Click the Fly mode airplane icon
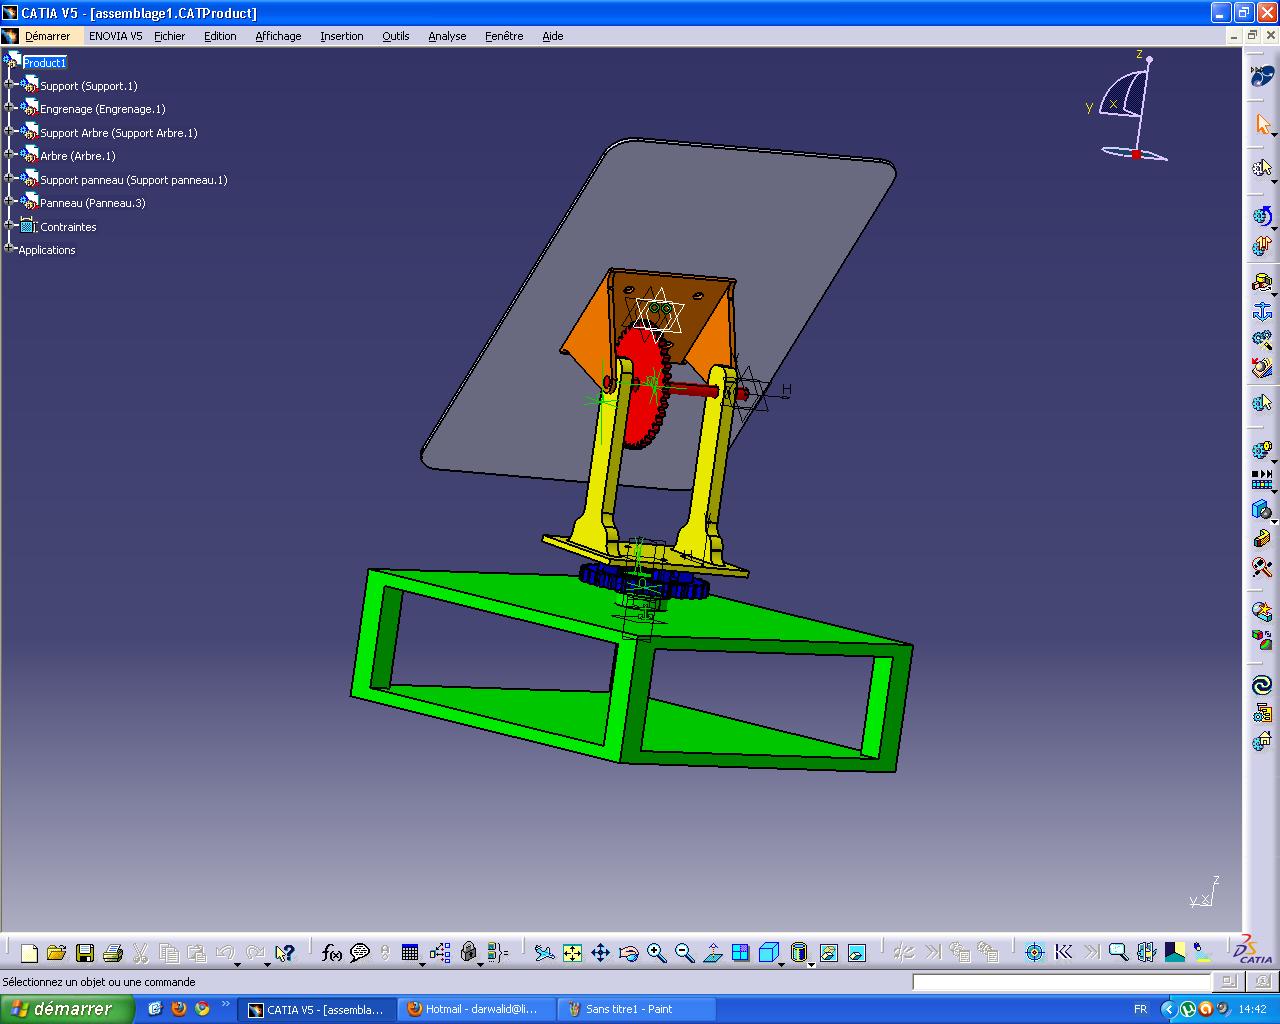This screenshot has width=1280, height=1024. (544, 953)
